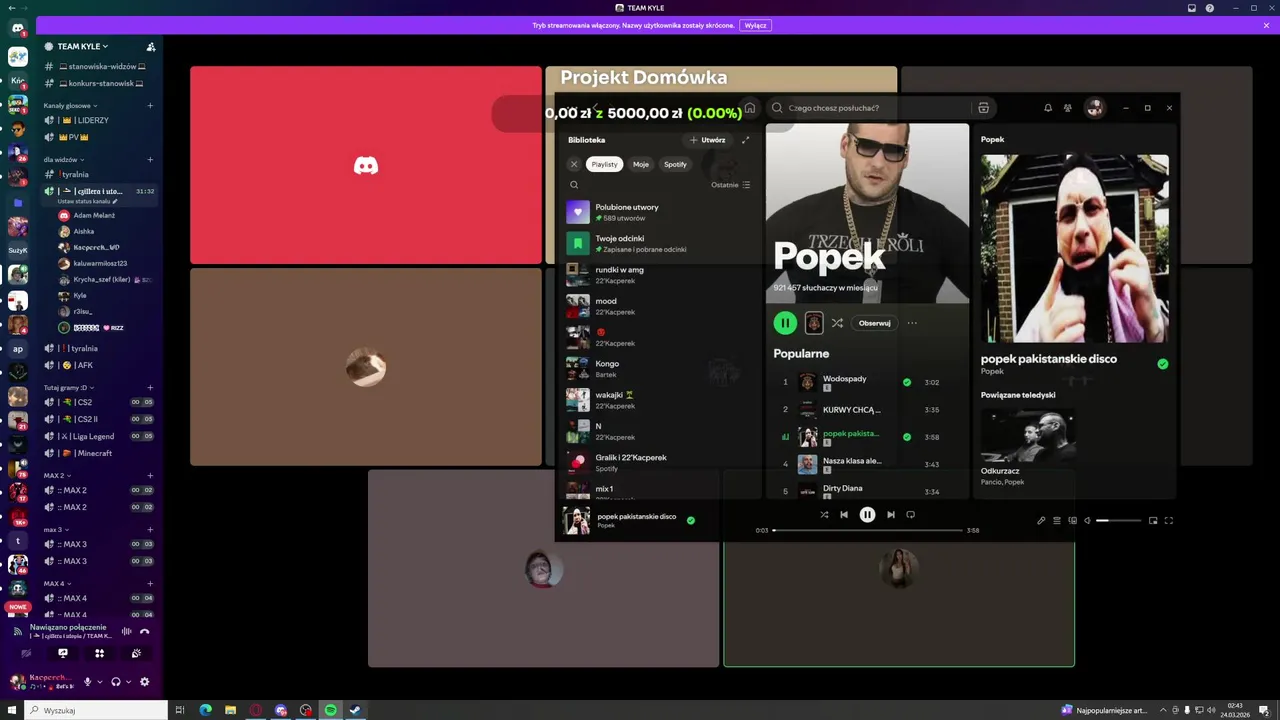The height and width of the screenshot is (720, 1280).
Task: Open the konkurs-stanowisk text channel
Action: (99, 83)
